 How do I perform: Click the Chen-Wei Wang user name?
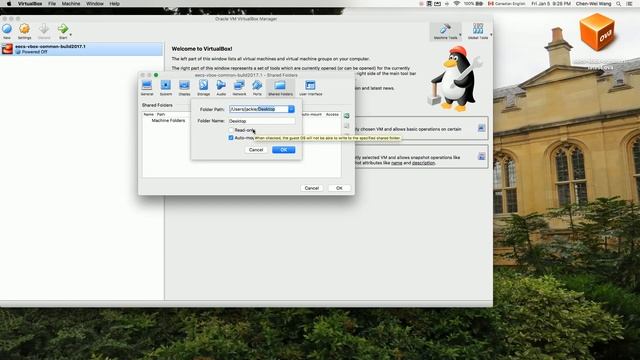[x=593, y=4]
